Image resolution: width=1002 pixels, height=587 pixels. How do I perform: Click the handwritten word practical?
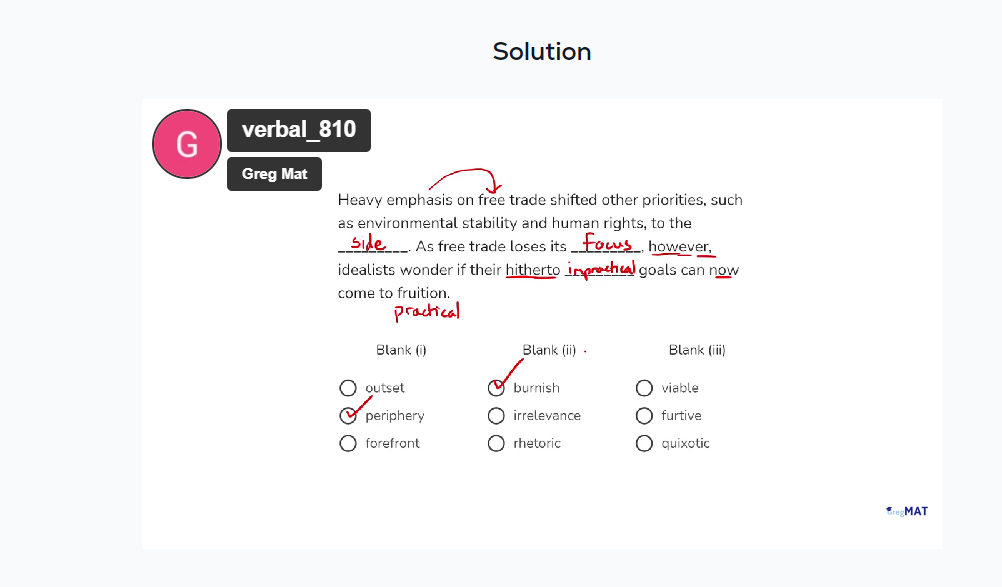click(427, 312)
